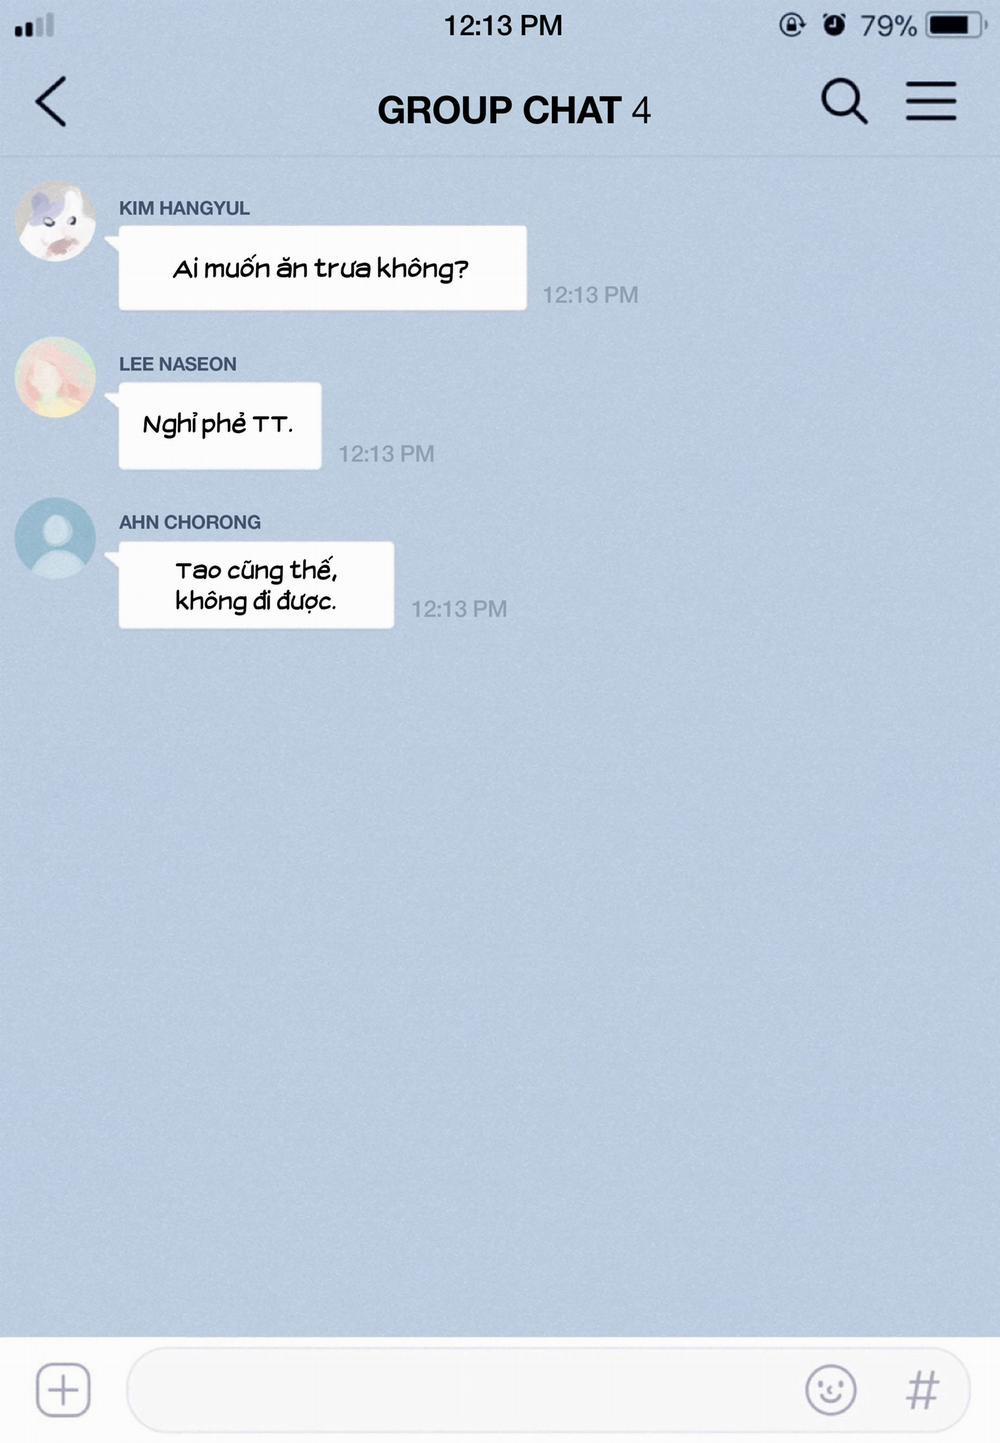Open Ahn Chorong's default avatar

[56, 538]
